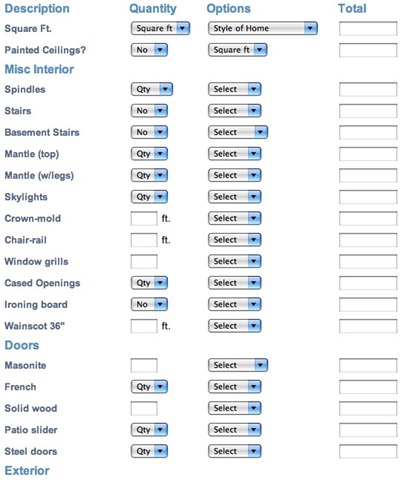Click the Masonite quantity input field
The width and height of the screenshot is (401, 480).
pos(144,366)
